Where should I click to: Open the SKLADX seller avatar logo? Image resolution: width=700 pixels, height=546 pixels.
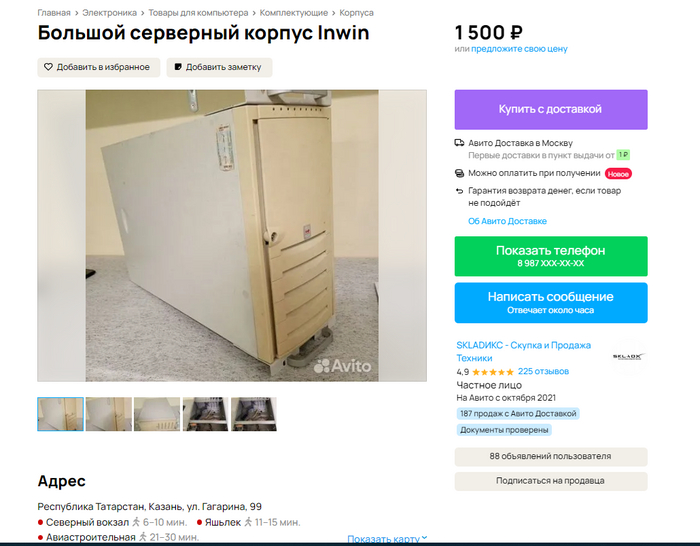[627, 356]
